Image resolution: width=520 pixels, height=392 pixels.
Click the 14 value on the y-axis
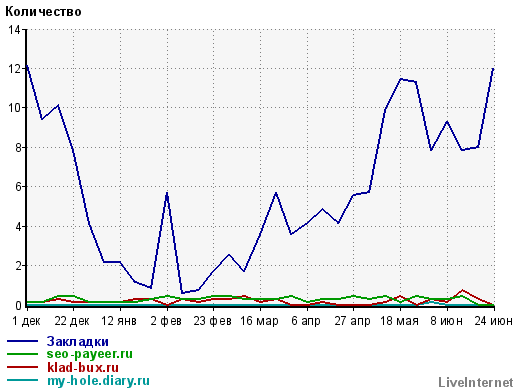click(x=14, y=30)
